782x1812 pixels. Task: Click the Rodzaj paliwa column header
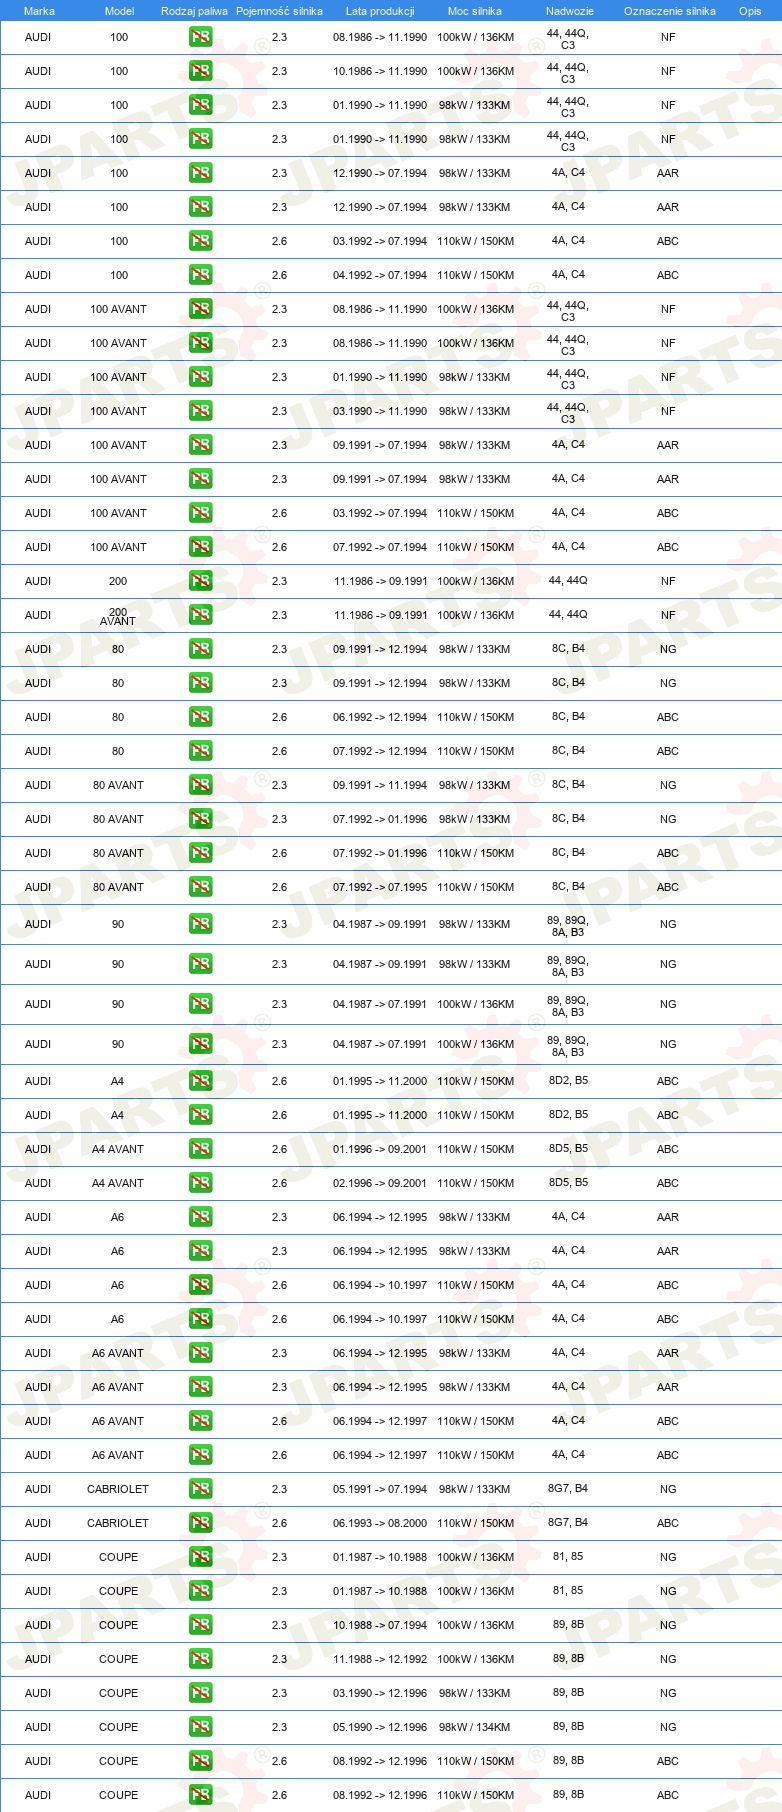[x=194, y=11]
